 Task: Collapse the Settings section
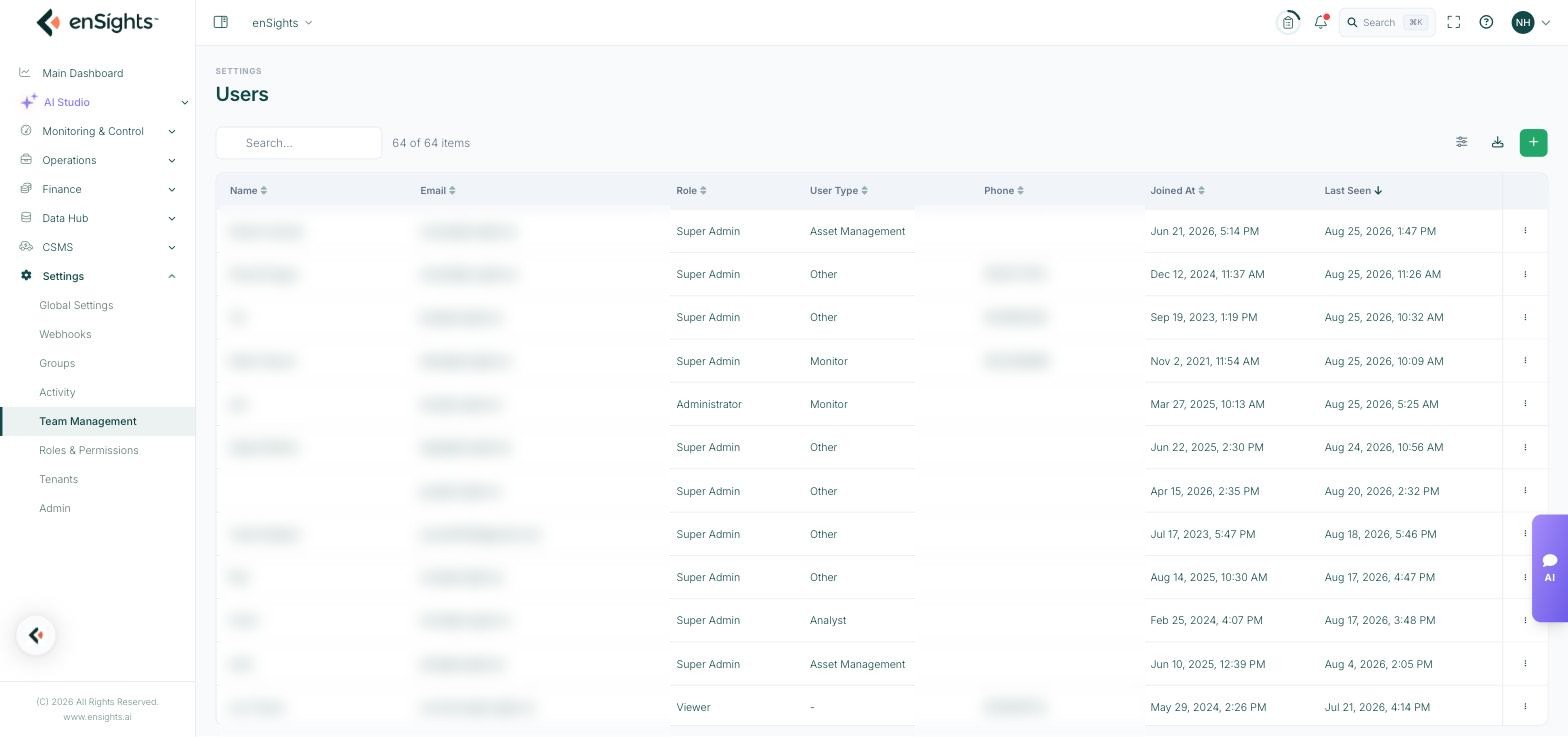[x=97, y=276]
